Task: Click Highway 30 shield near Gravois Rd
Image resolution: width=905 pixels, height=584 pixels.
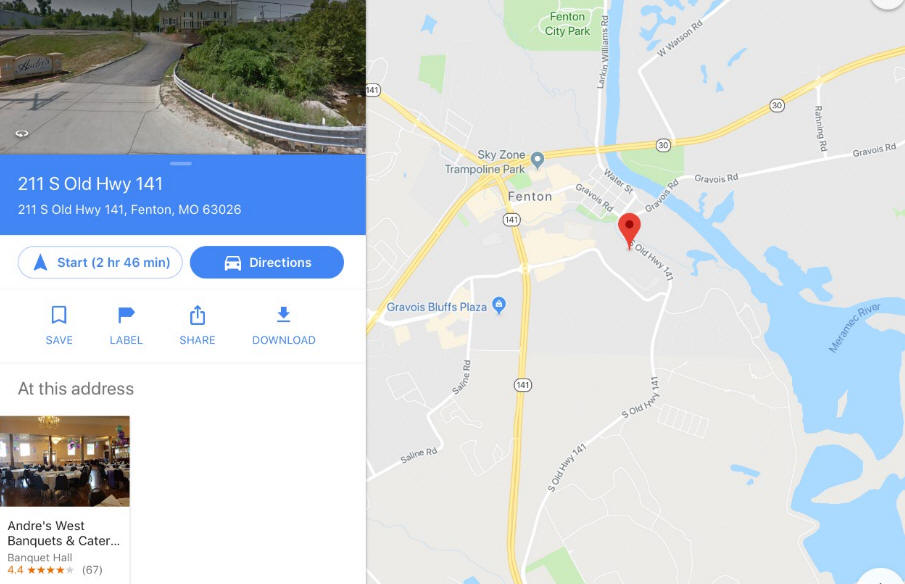Action: (664, 145)
